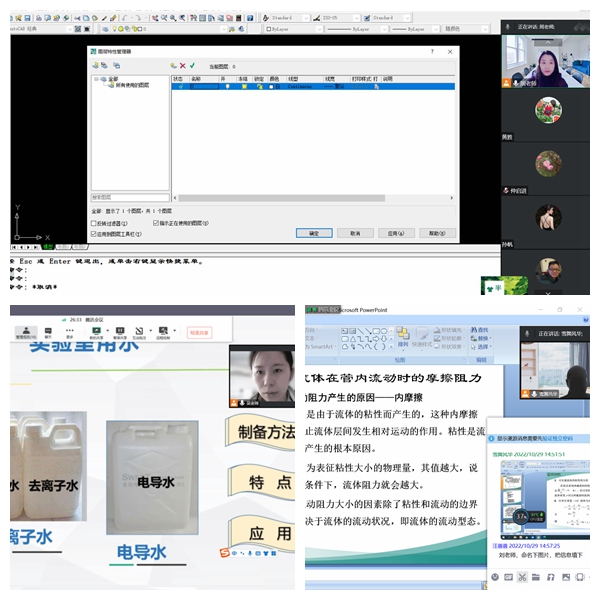Click the folder icon in chat toolbar
600x600 pixels.
tap(535, 577)
